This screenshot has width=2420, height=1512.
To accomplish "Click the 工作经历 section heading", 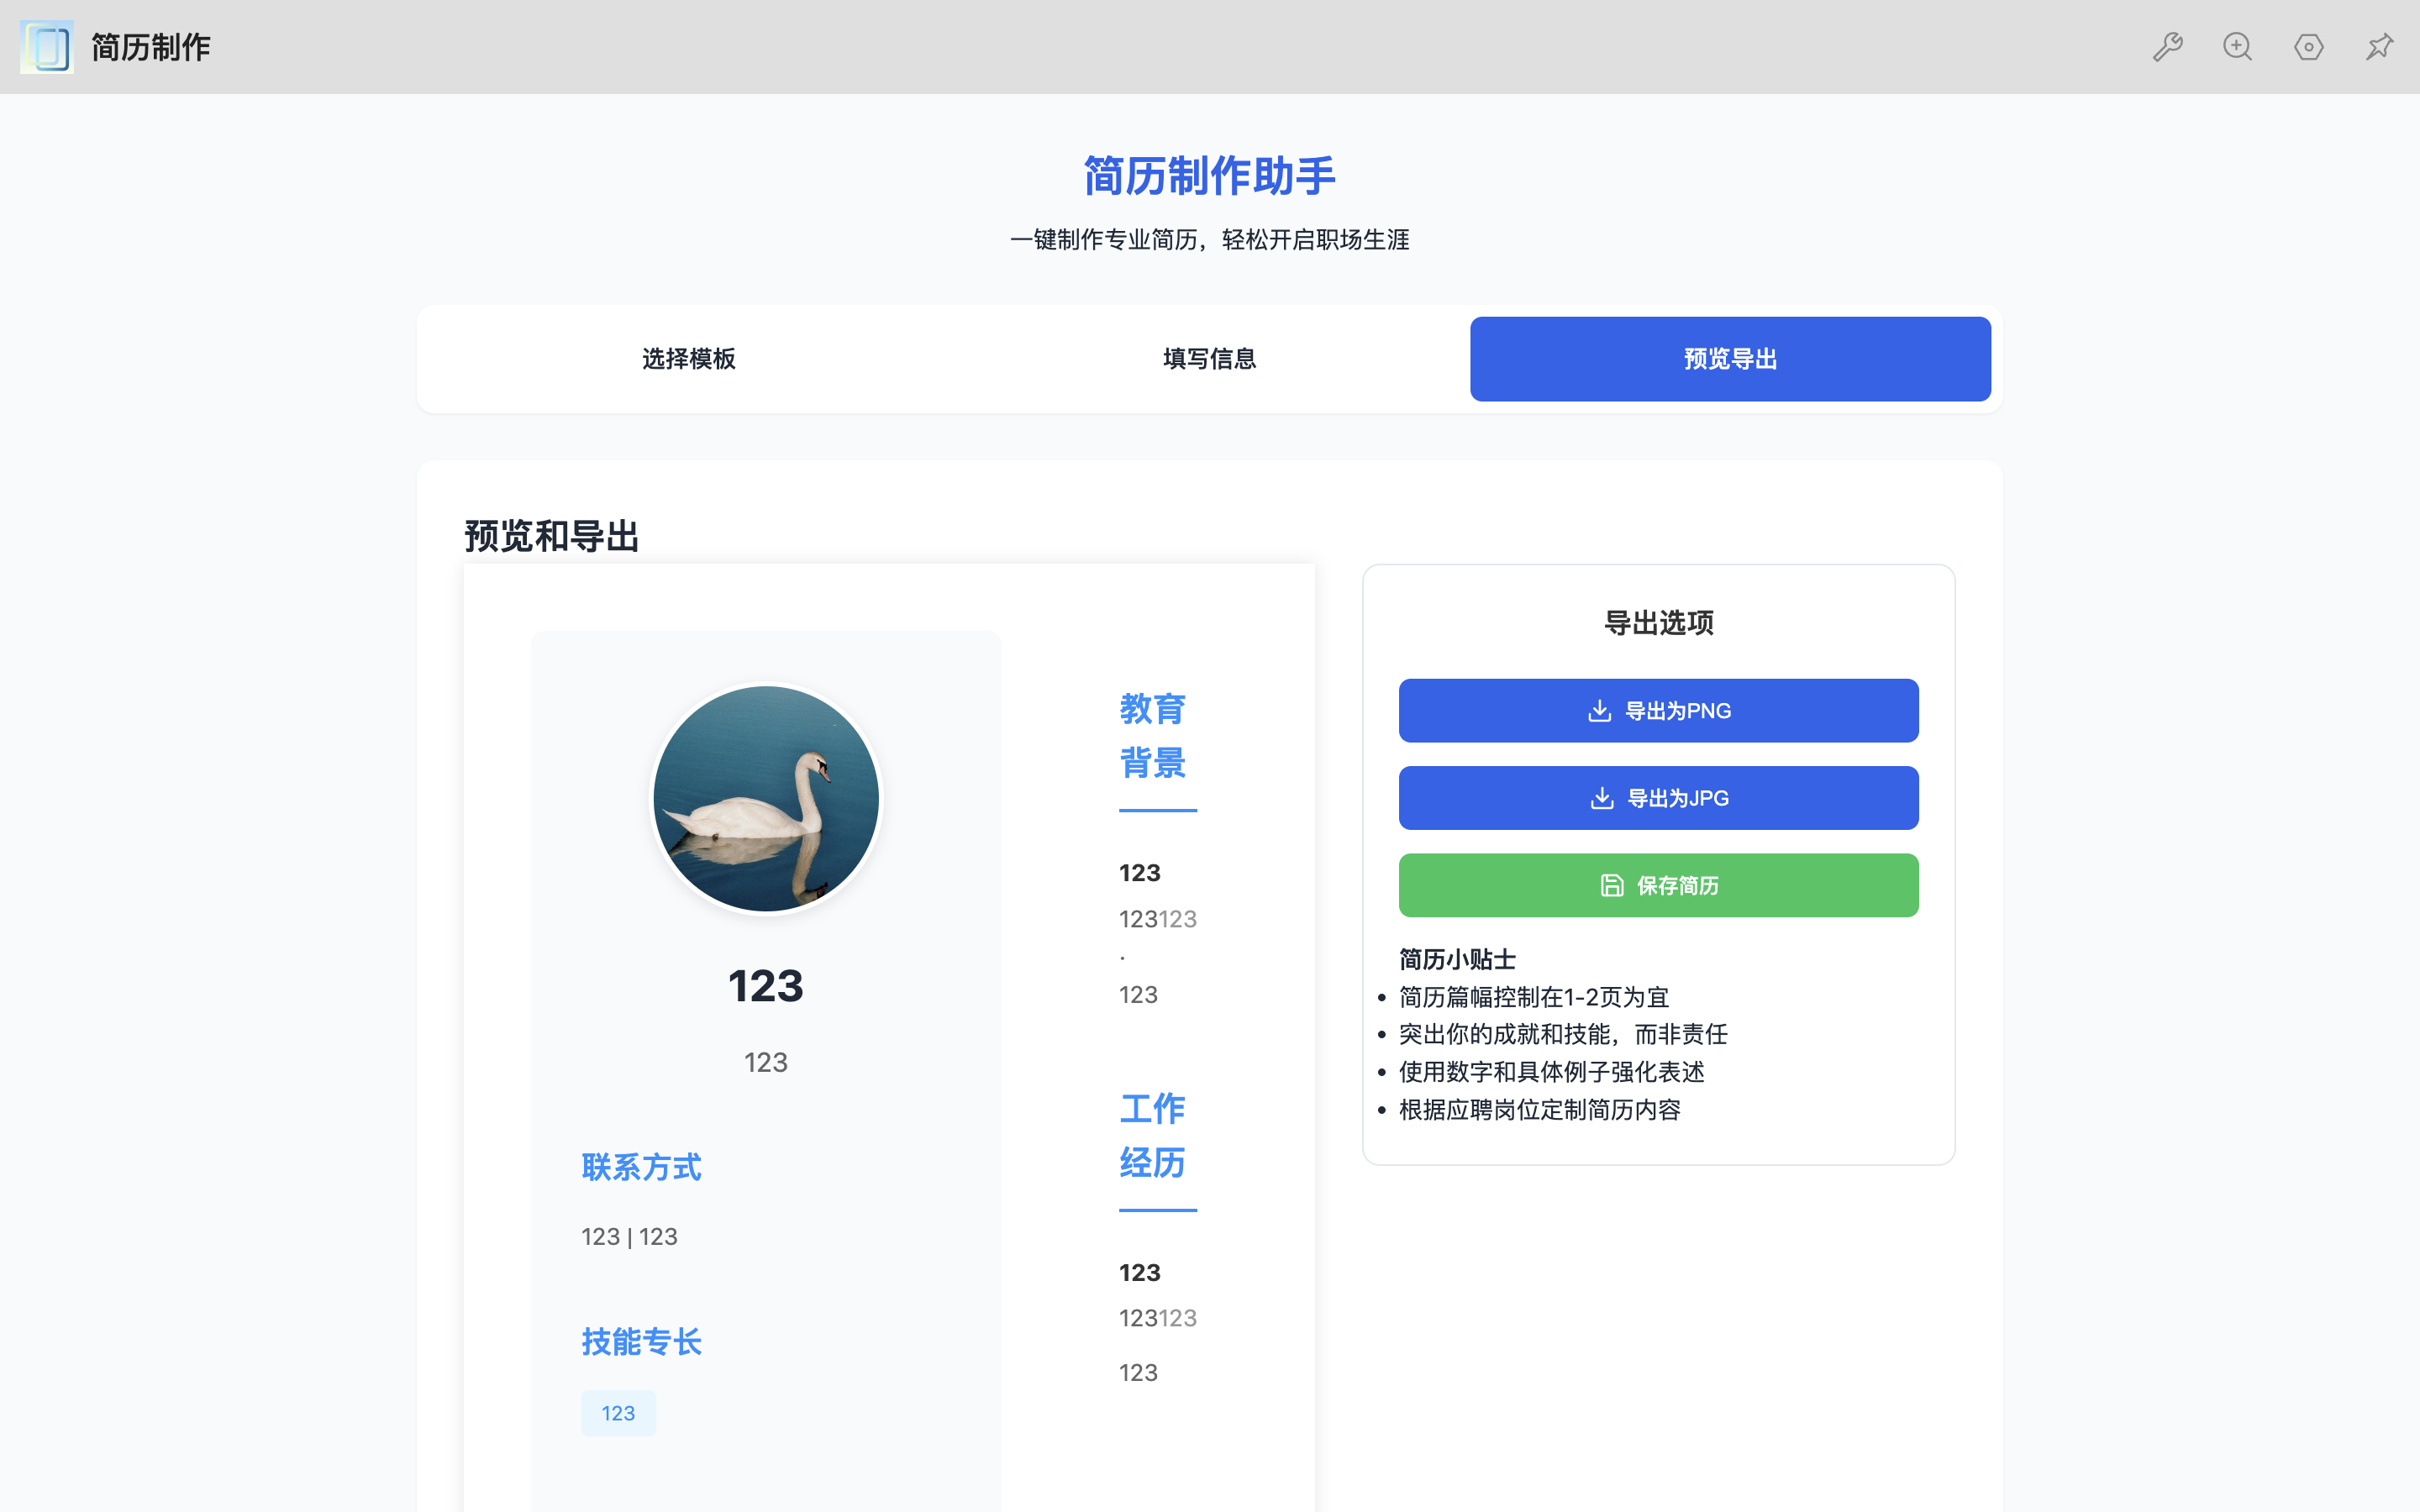I will [1152, 1135].
